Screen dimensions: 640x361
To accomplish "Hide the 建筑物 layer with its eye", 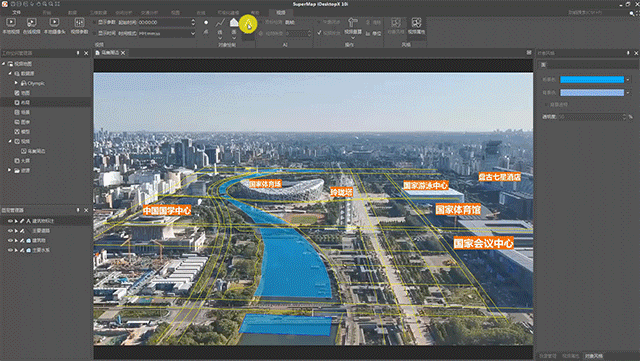I will (10, 241).
